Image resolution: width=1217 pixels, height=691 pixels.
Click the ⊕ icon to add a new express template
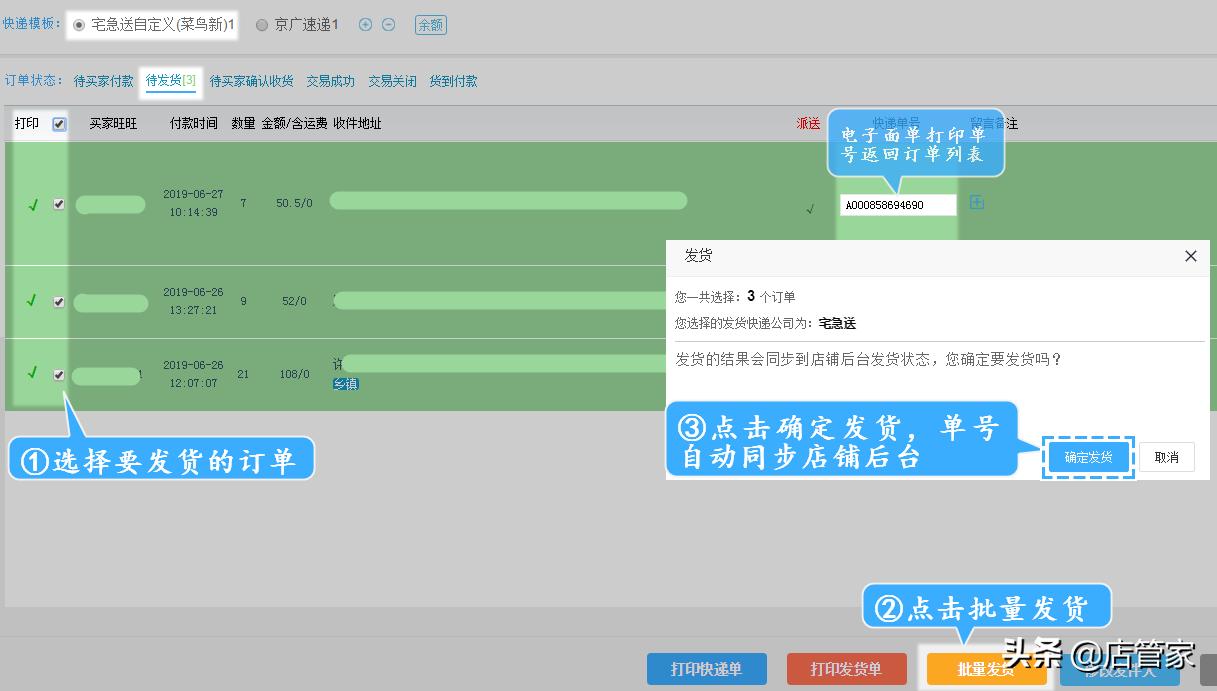pyautogui.click(x=364, y=24)
